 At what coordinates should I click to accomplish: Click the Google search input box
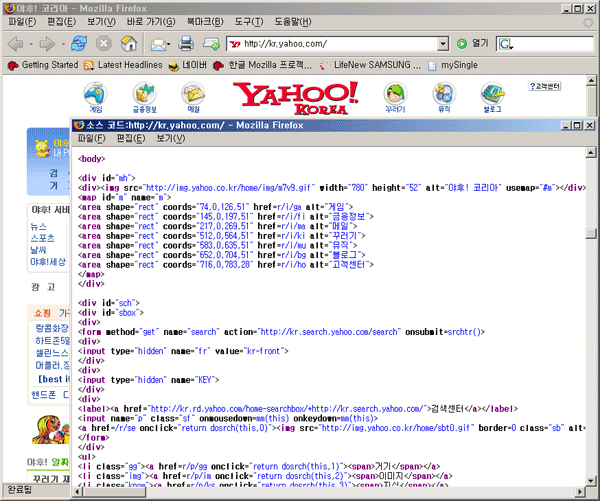[x=553, y=44]
